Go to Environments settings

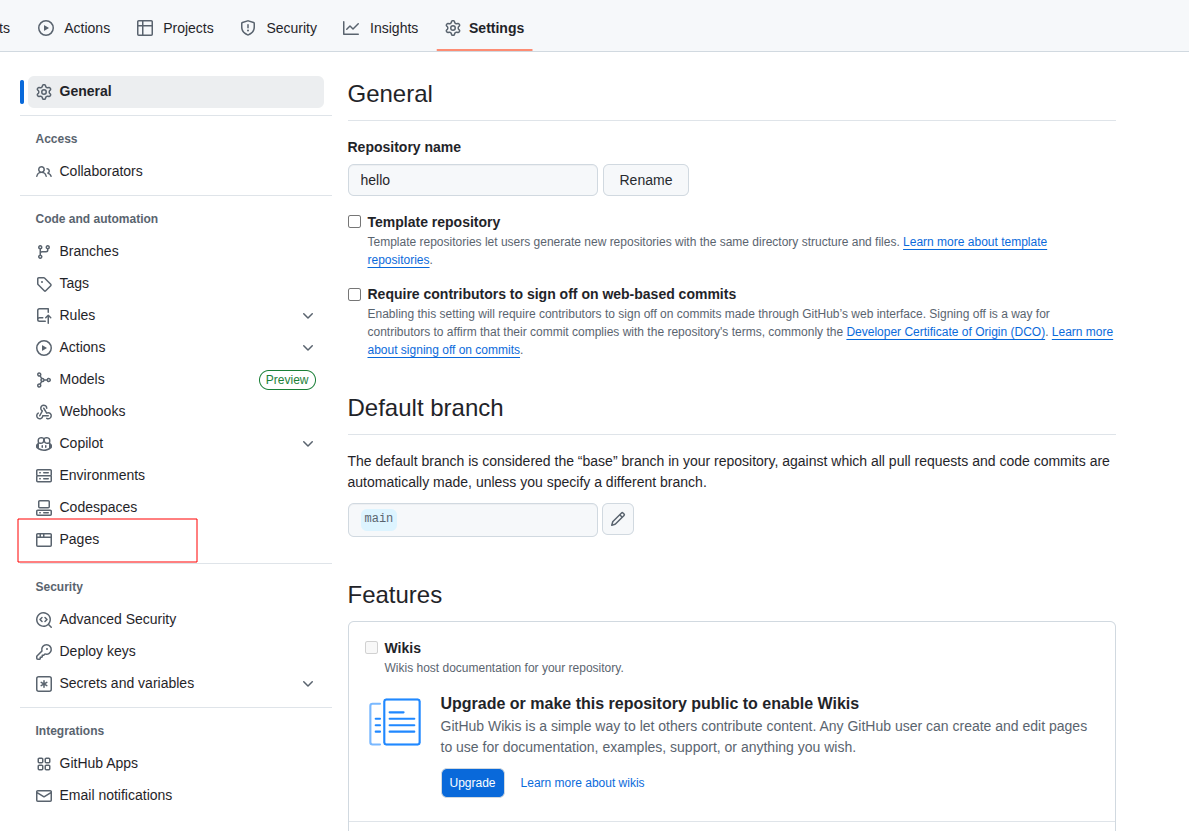click(x=176, y=475)
